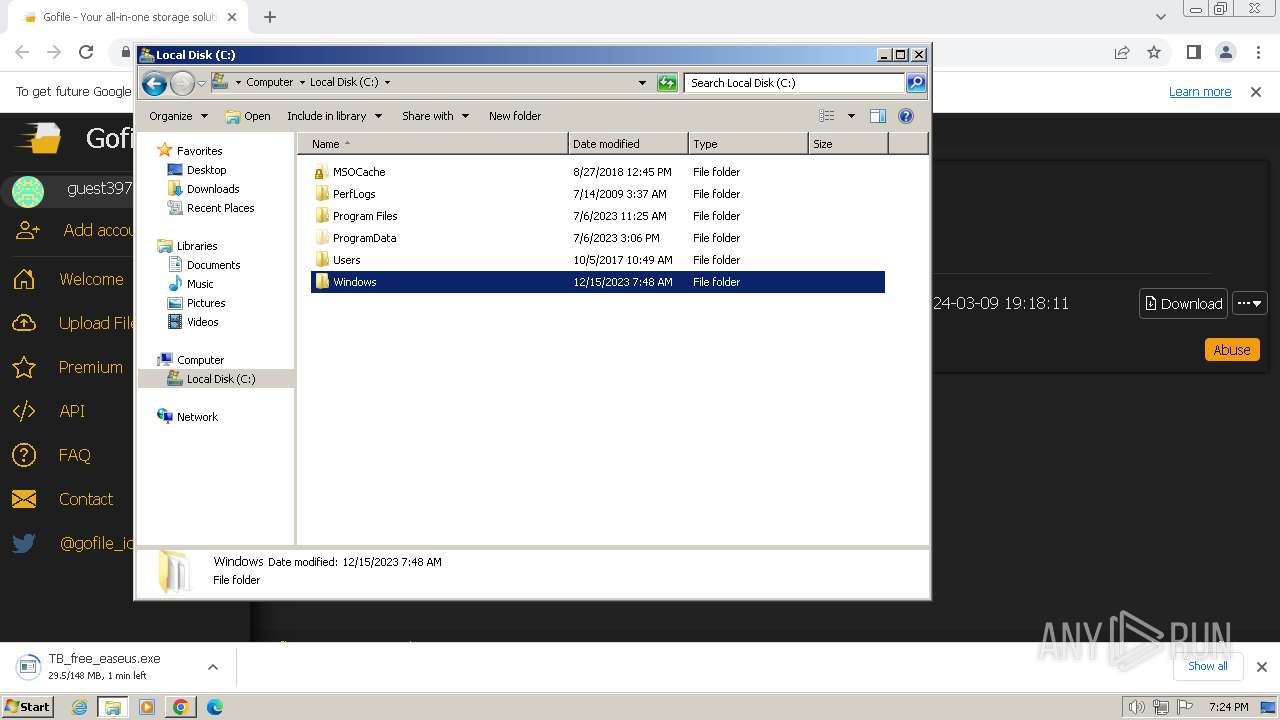Focus the Search Local Disk (C:) field
This screenshot has height=720, width=1280.
coord(794,83)
